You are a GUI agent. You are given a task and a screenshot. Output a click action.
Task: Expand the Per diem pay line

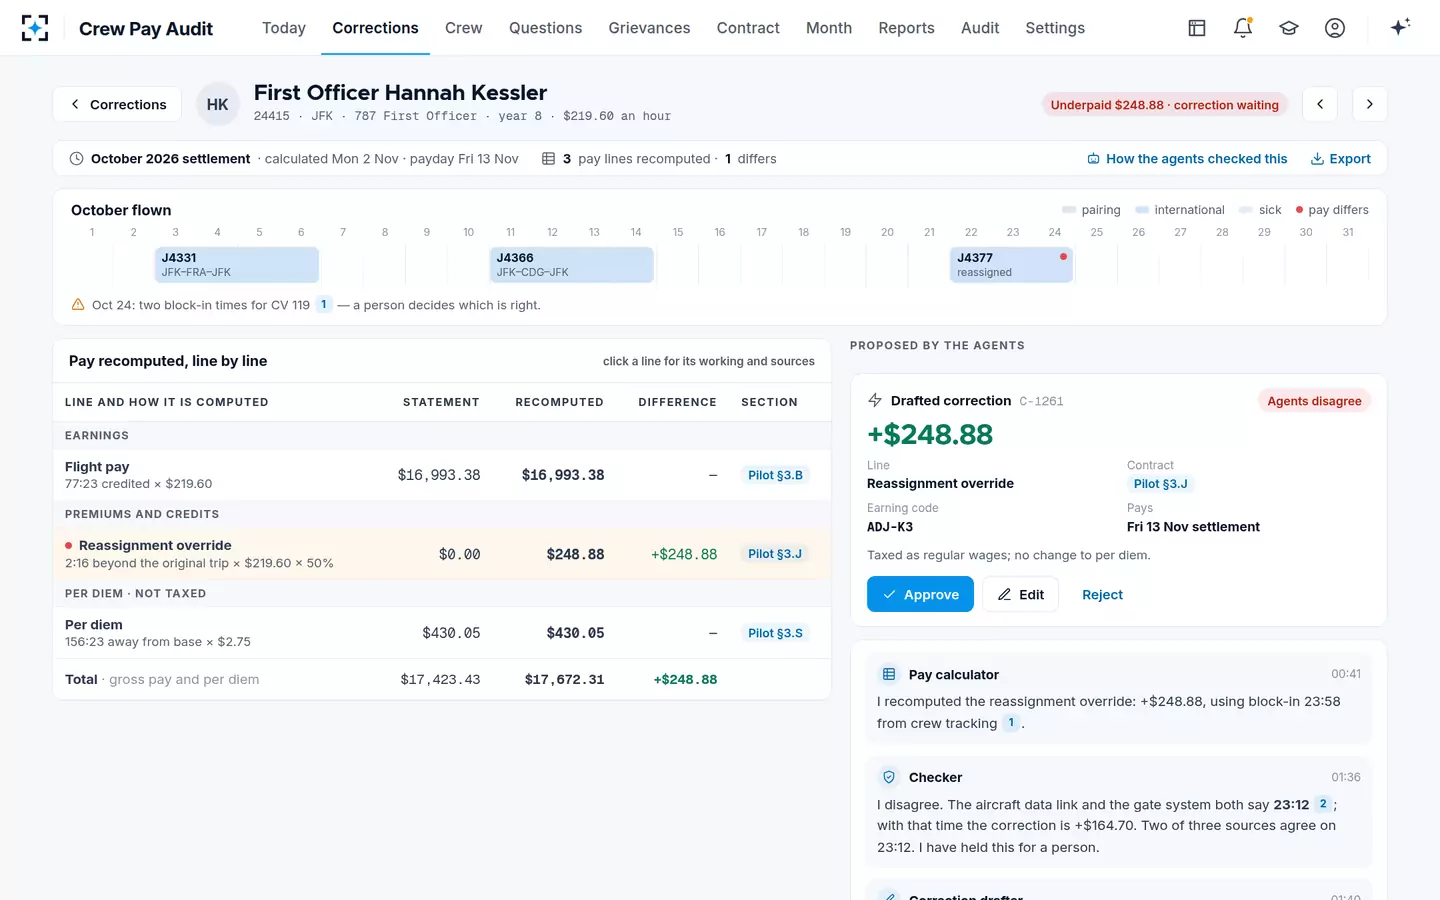coord(442,633)
